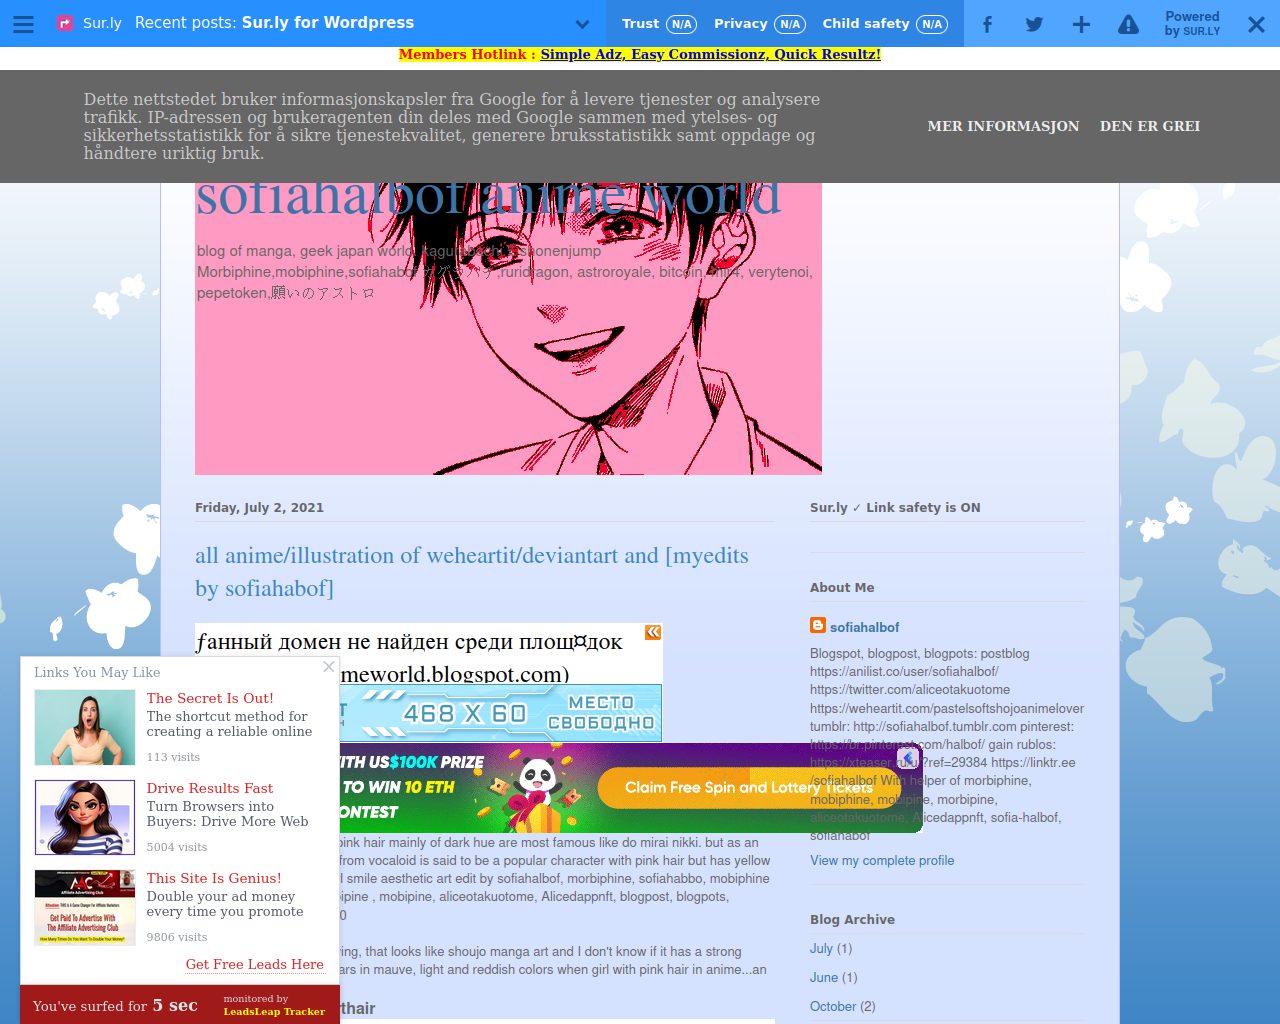Open This Site Is Genius! ad link
The height and width of the screenshot is (1024, 1280).
[x=214, y=878]
